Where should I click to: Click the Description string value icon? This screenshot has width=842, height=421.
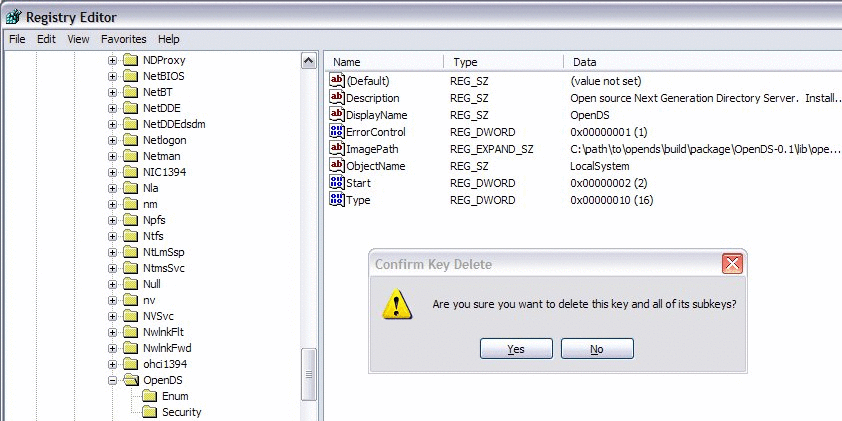pyautogui.click(x=337, y=98)
